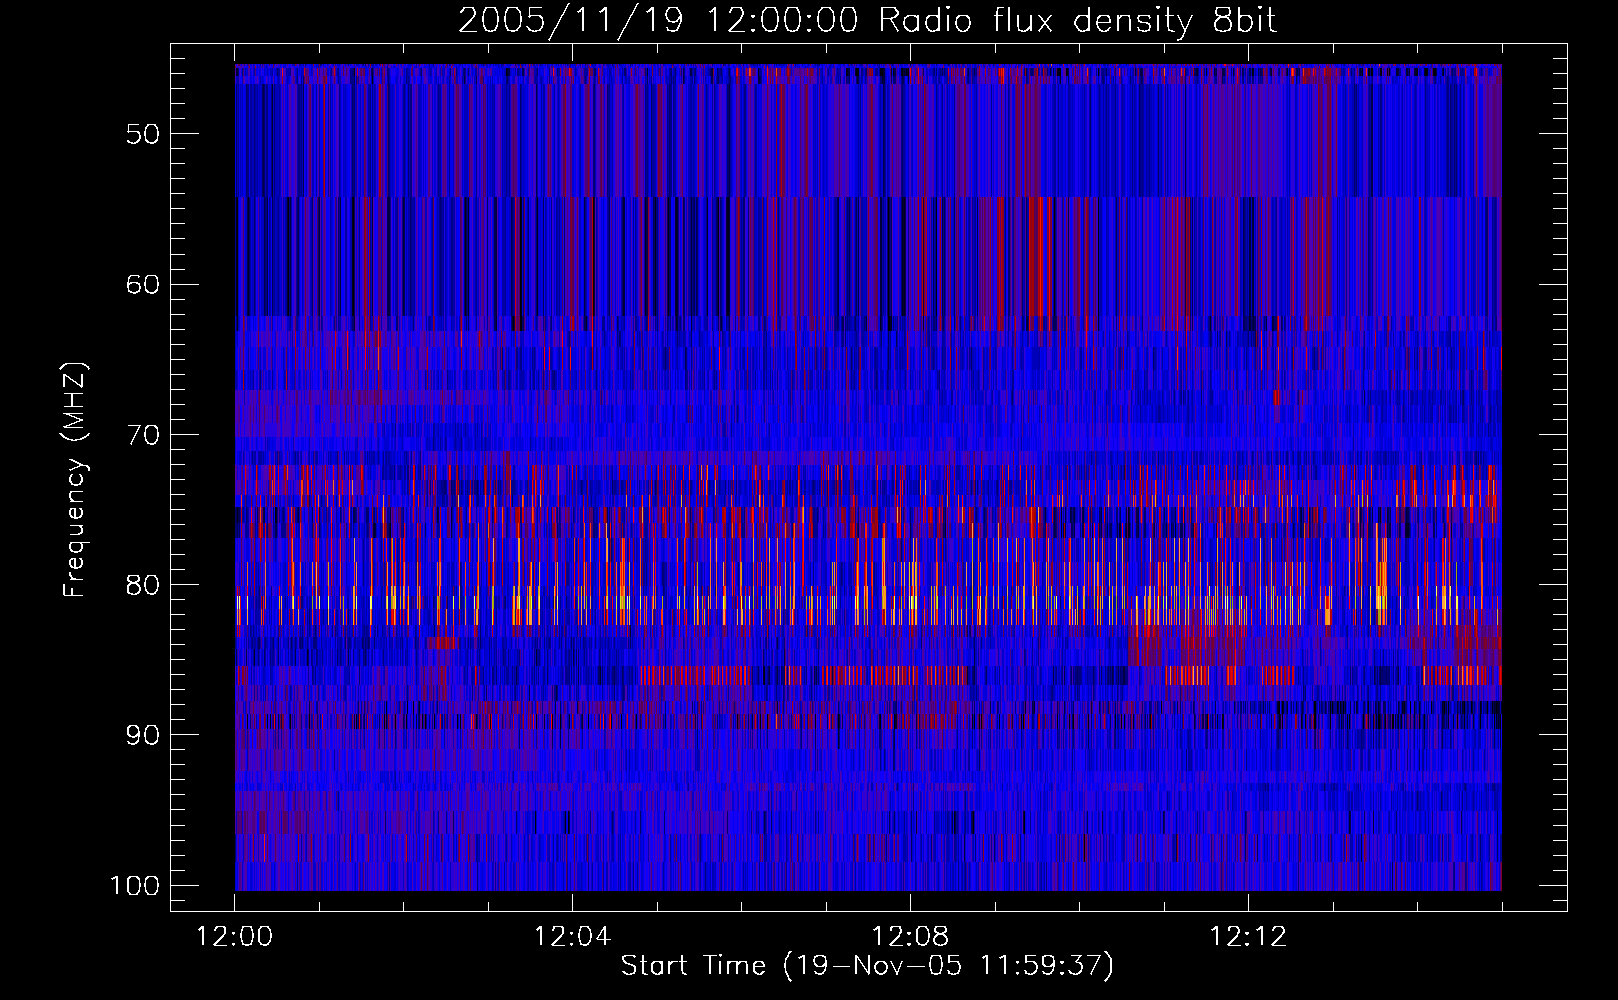Click the plot title '2005/11/19 12:00:00 Radio flux density 8bit'
Image resolution: width=1618 pixels, height=1000 pixels.
tap(867, 21)
